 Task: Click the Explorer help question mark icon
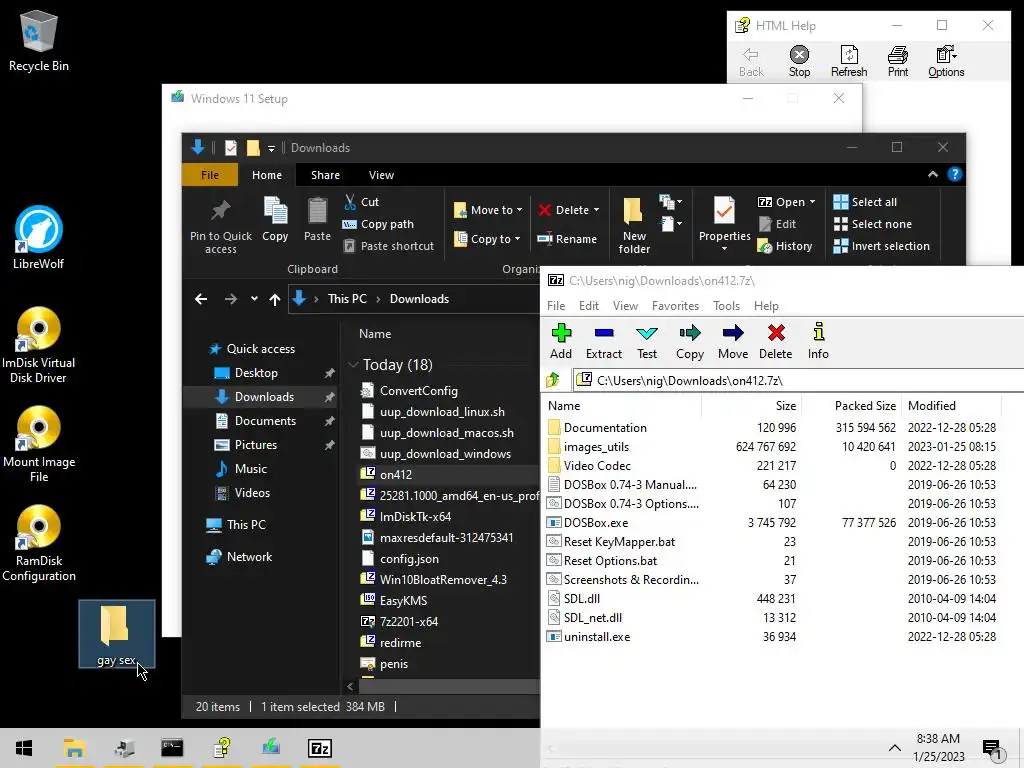tap(955, 174)
